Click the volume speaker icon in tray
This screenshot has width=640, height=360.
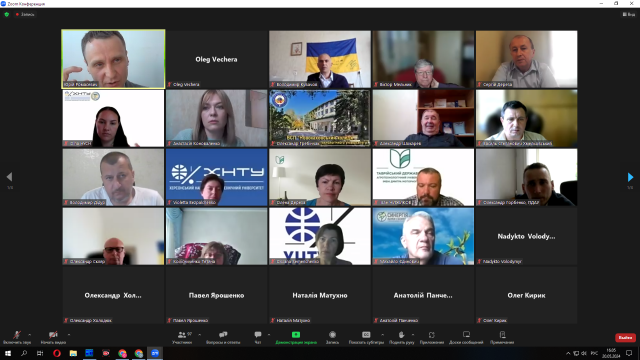tap(584, 353)
